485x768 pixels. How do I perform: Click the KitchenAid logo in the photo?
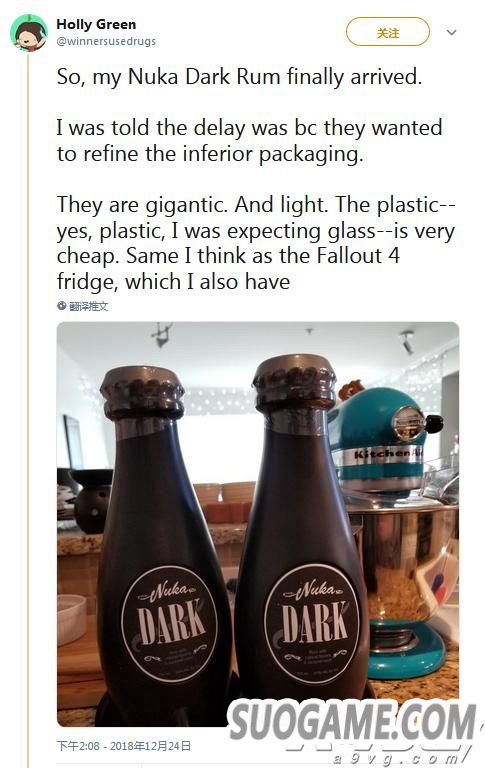388,454
